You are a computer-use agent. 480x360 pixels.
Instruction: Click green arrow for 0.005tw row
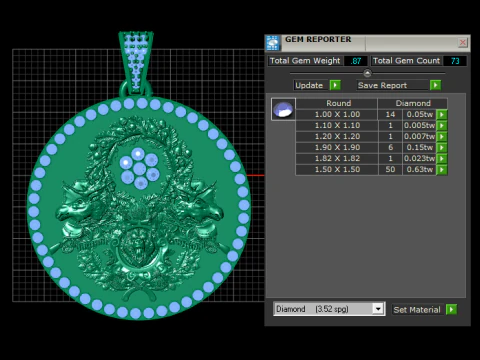coord(442,126)
